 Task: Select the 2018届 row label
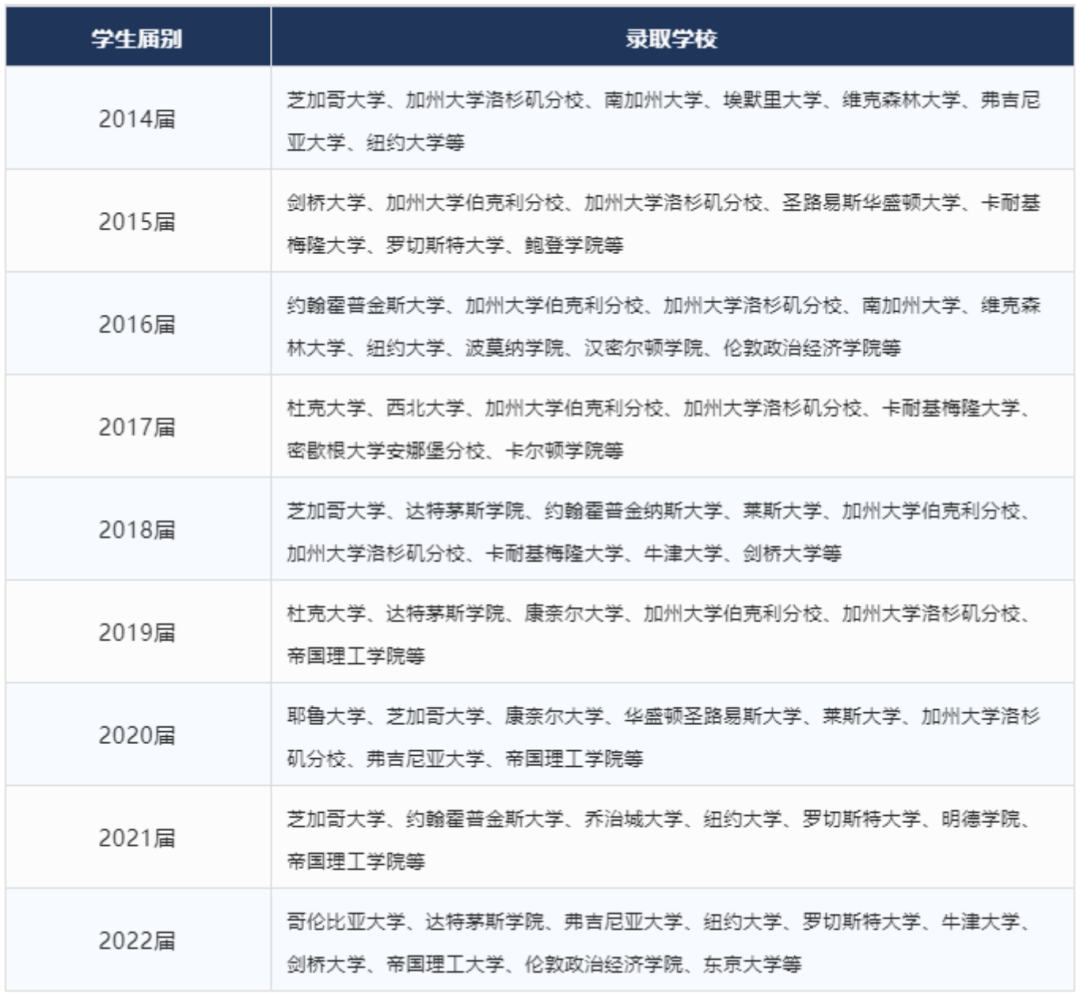(x=137, y=530)
